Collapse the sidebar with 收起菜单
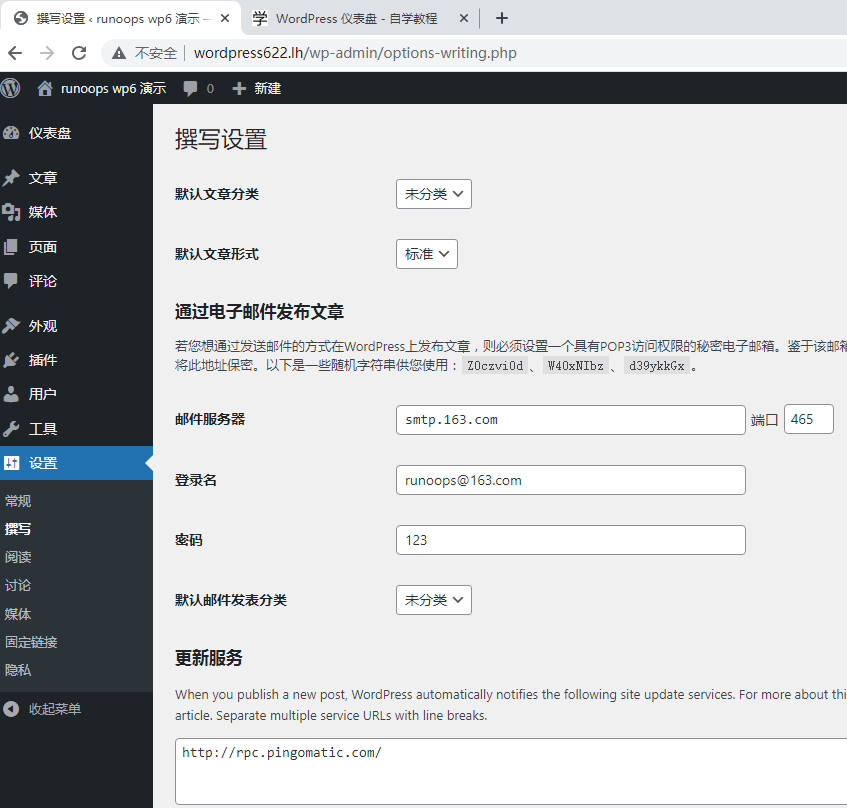The height and width of the screenshot is (808, 847). [x=54, y=709]
